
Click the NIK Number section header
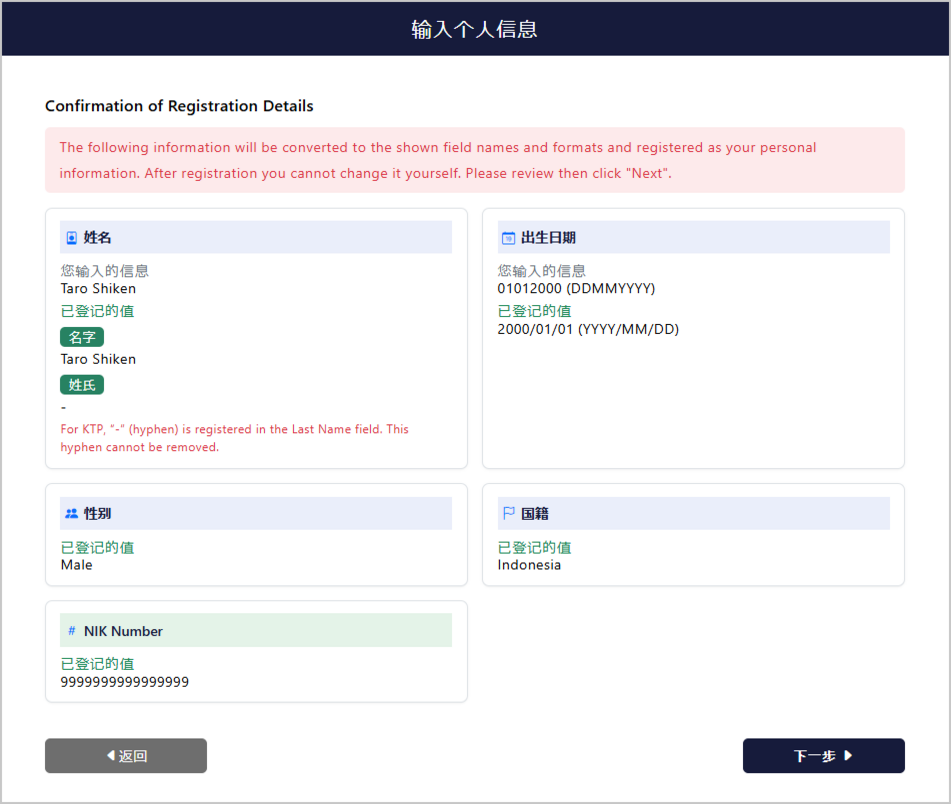pyautogui.click(x=256, y=631)
